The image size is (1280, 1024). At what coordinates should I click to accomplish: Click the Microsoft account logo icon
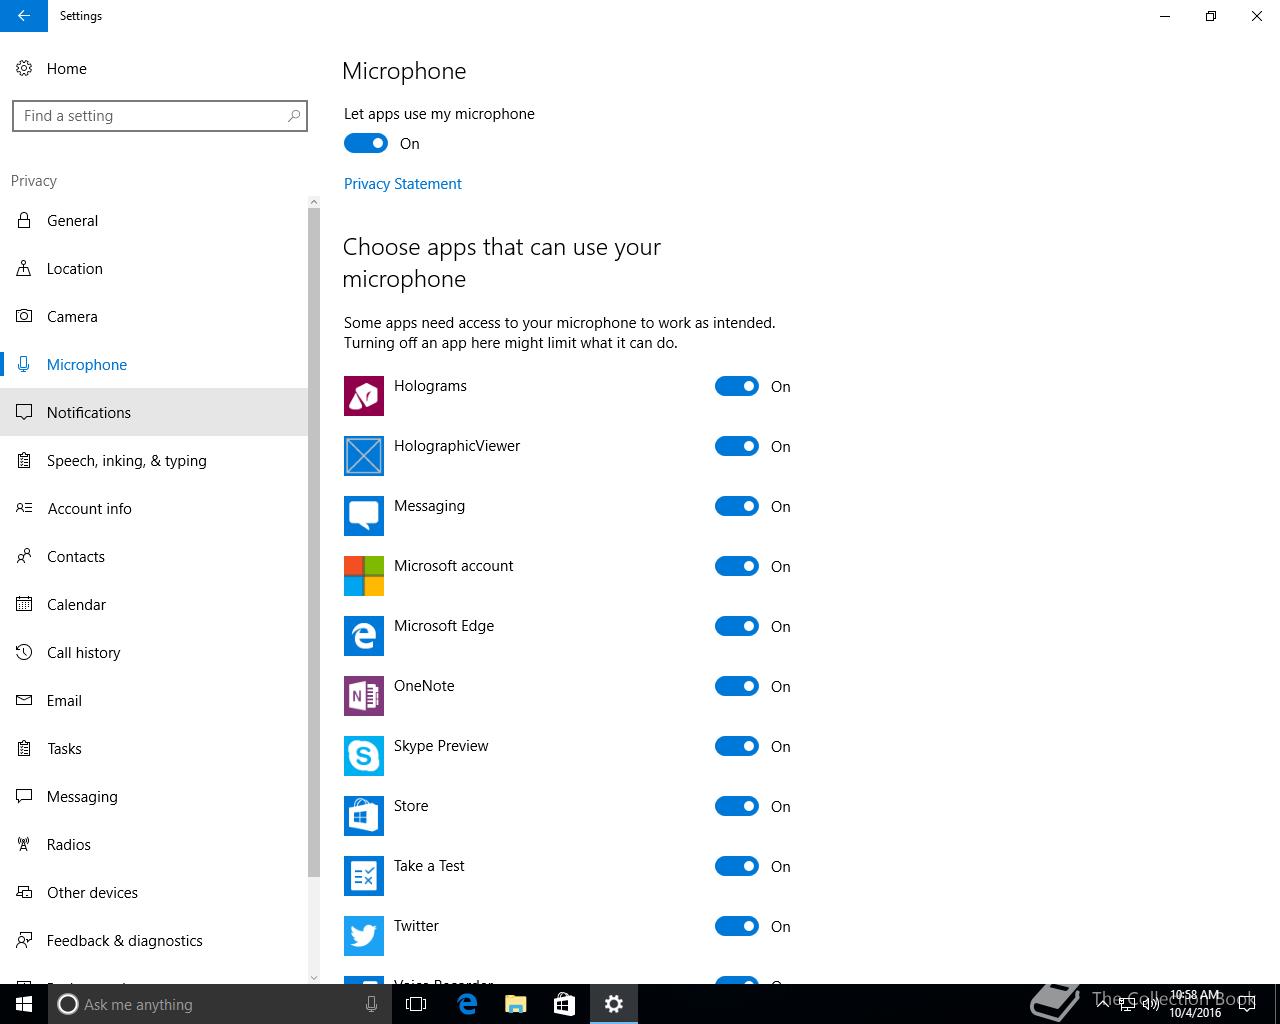point(364,576)
